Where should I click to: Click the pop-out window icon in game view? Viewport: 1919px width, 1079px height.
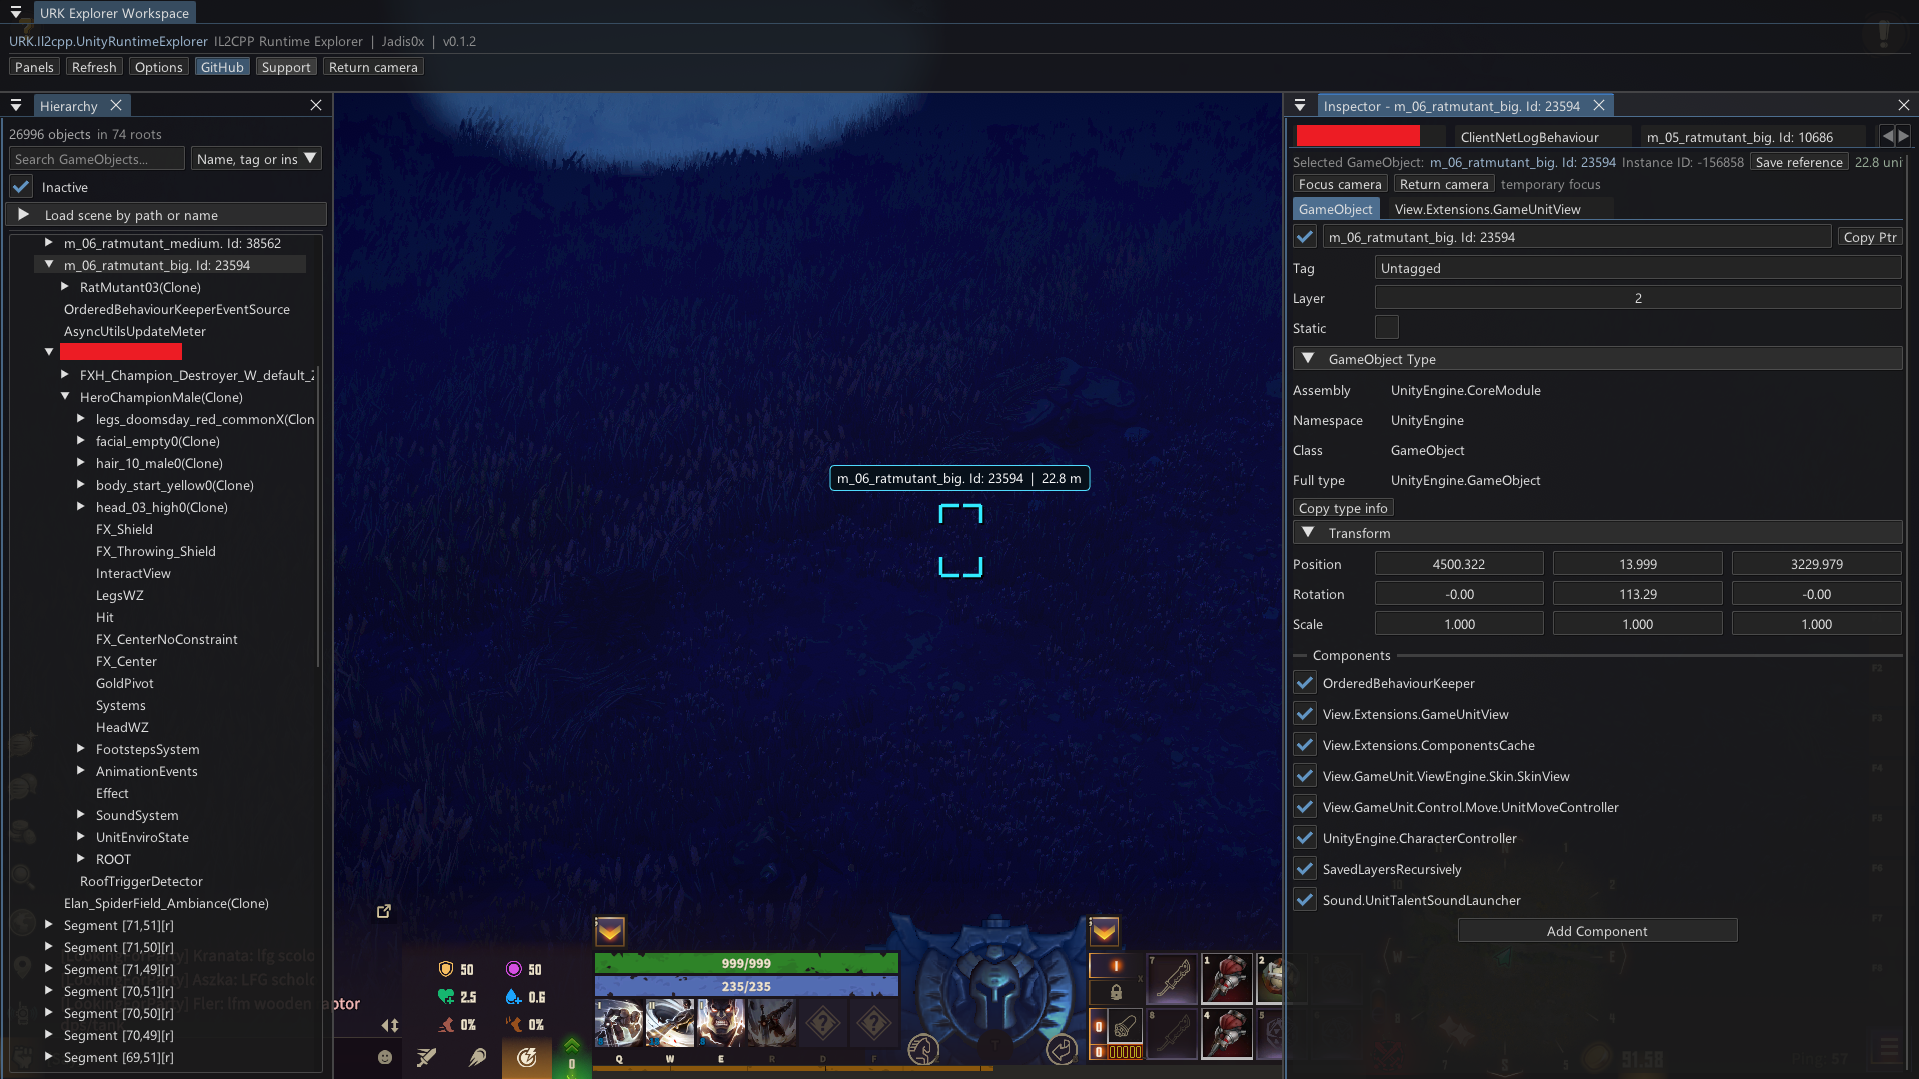(x=384, y=911)
